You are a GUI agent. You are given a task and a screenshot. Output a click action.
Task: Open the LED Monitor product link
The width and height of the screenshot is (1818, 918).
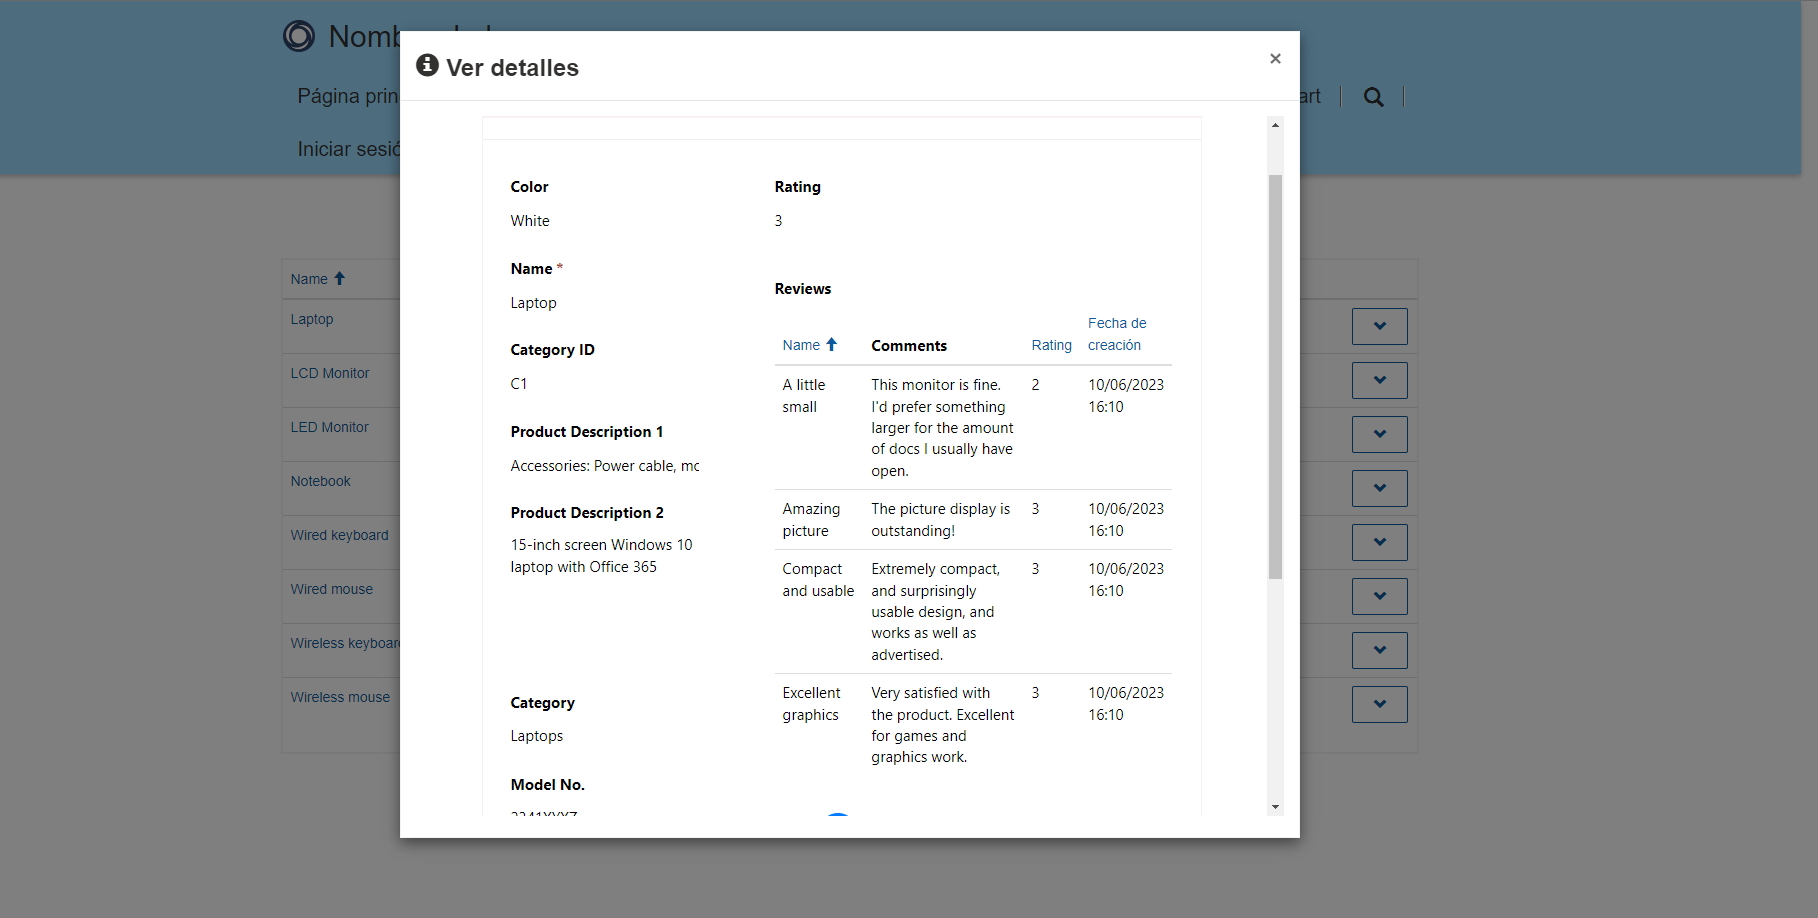click(329, 427)
